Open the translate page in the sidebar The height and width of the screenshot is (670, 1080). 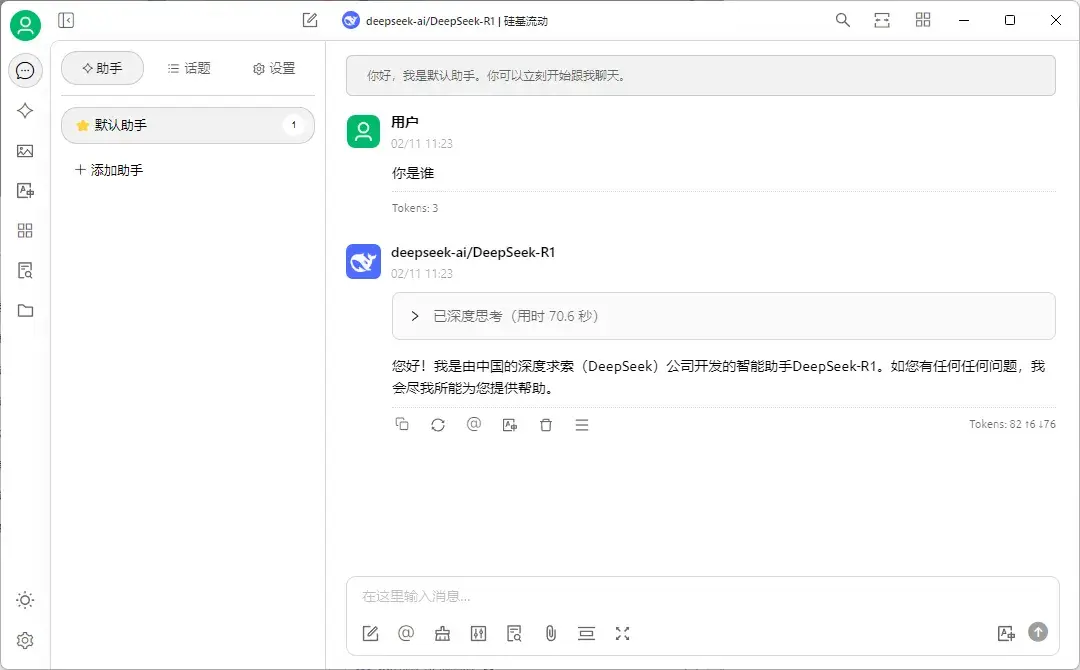[25, 191]
